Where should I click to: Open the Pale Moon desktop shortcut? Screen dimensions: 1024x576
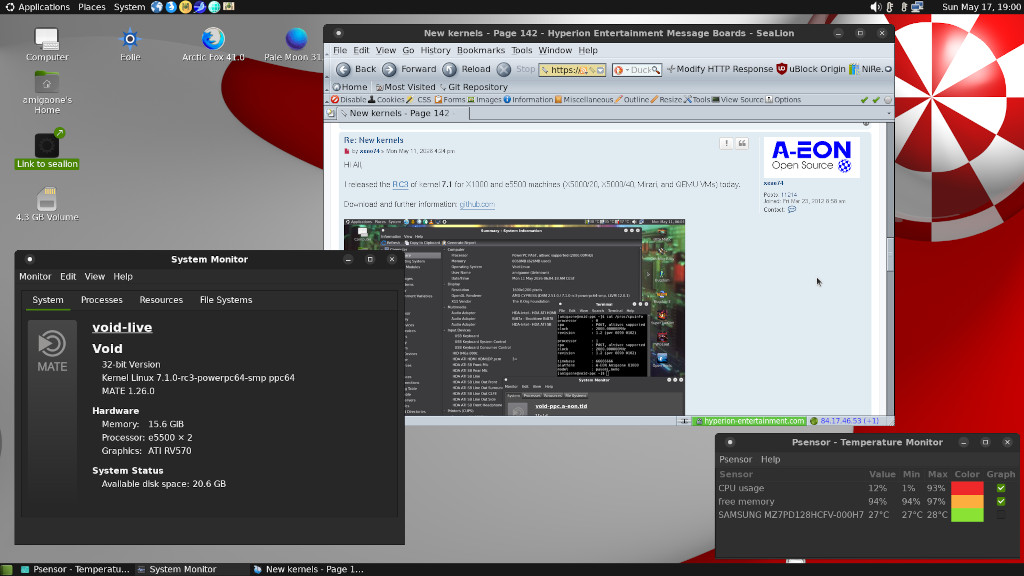point(294,44)
